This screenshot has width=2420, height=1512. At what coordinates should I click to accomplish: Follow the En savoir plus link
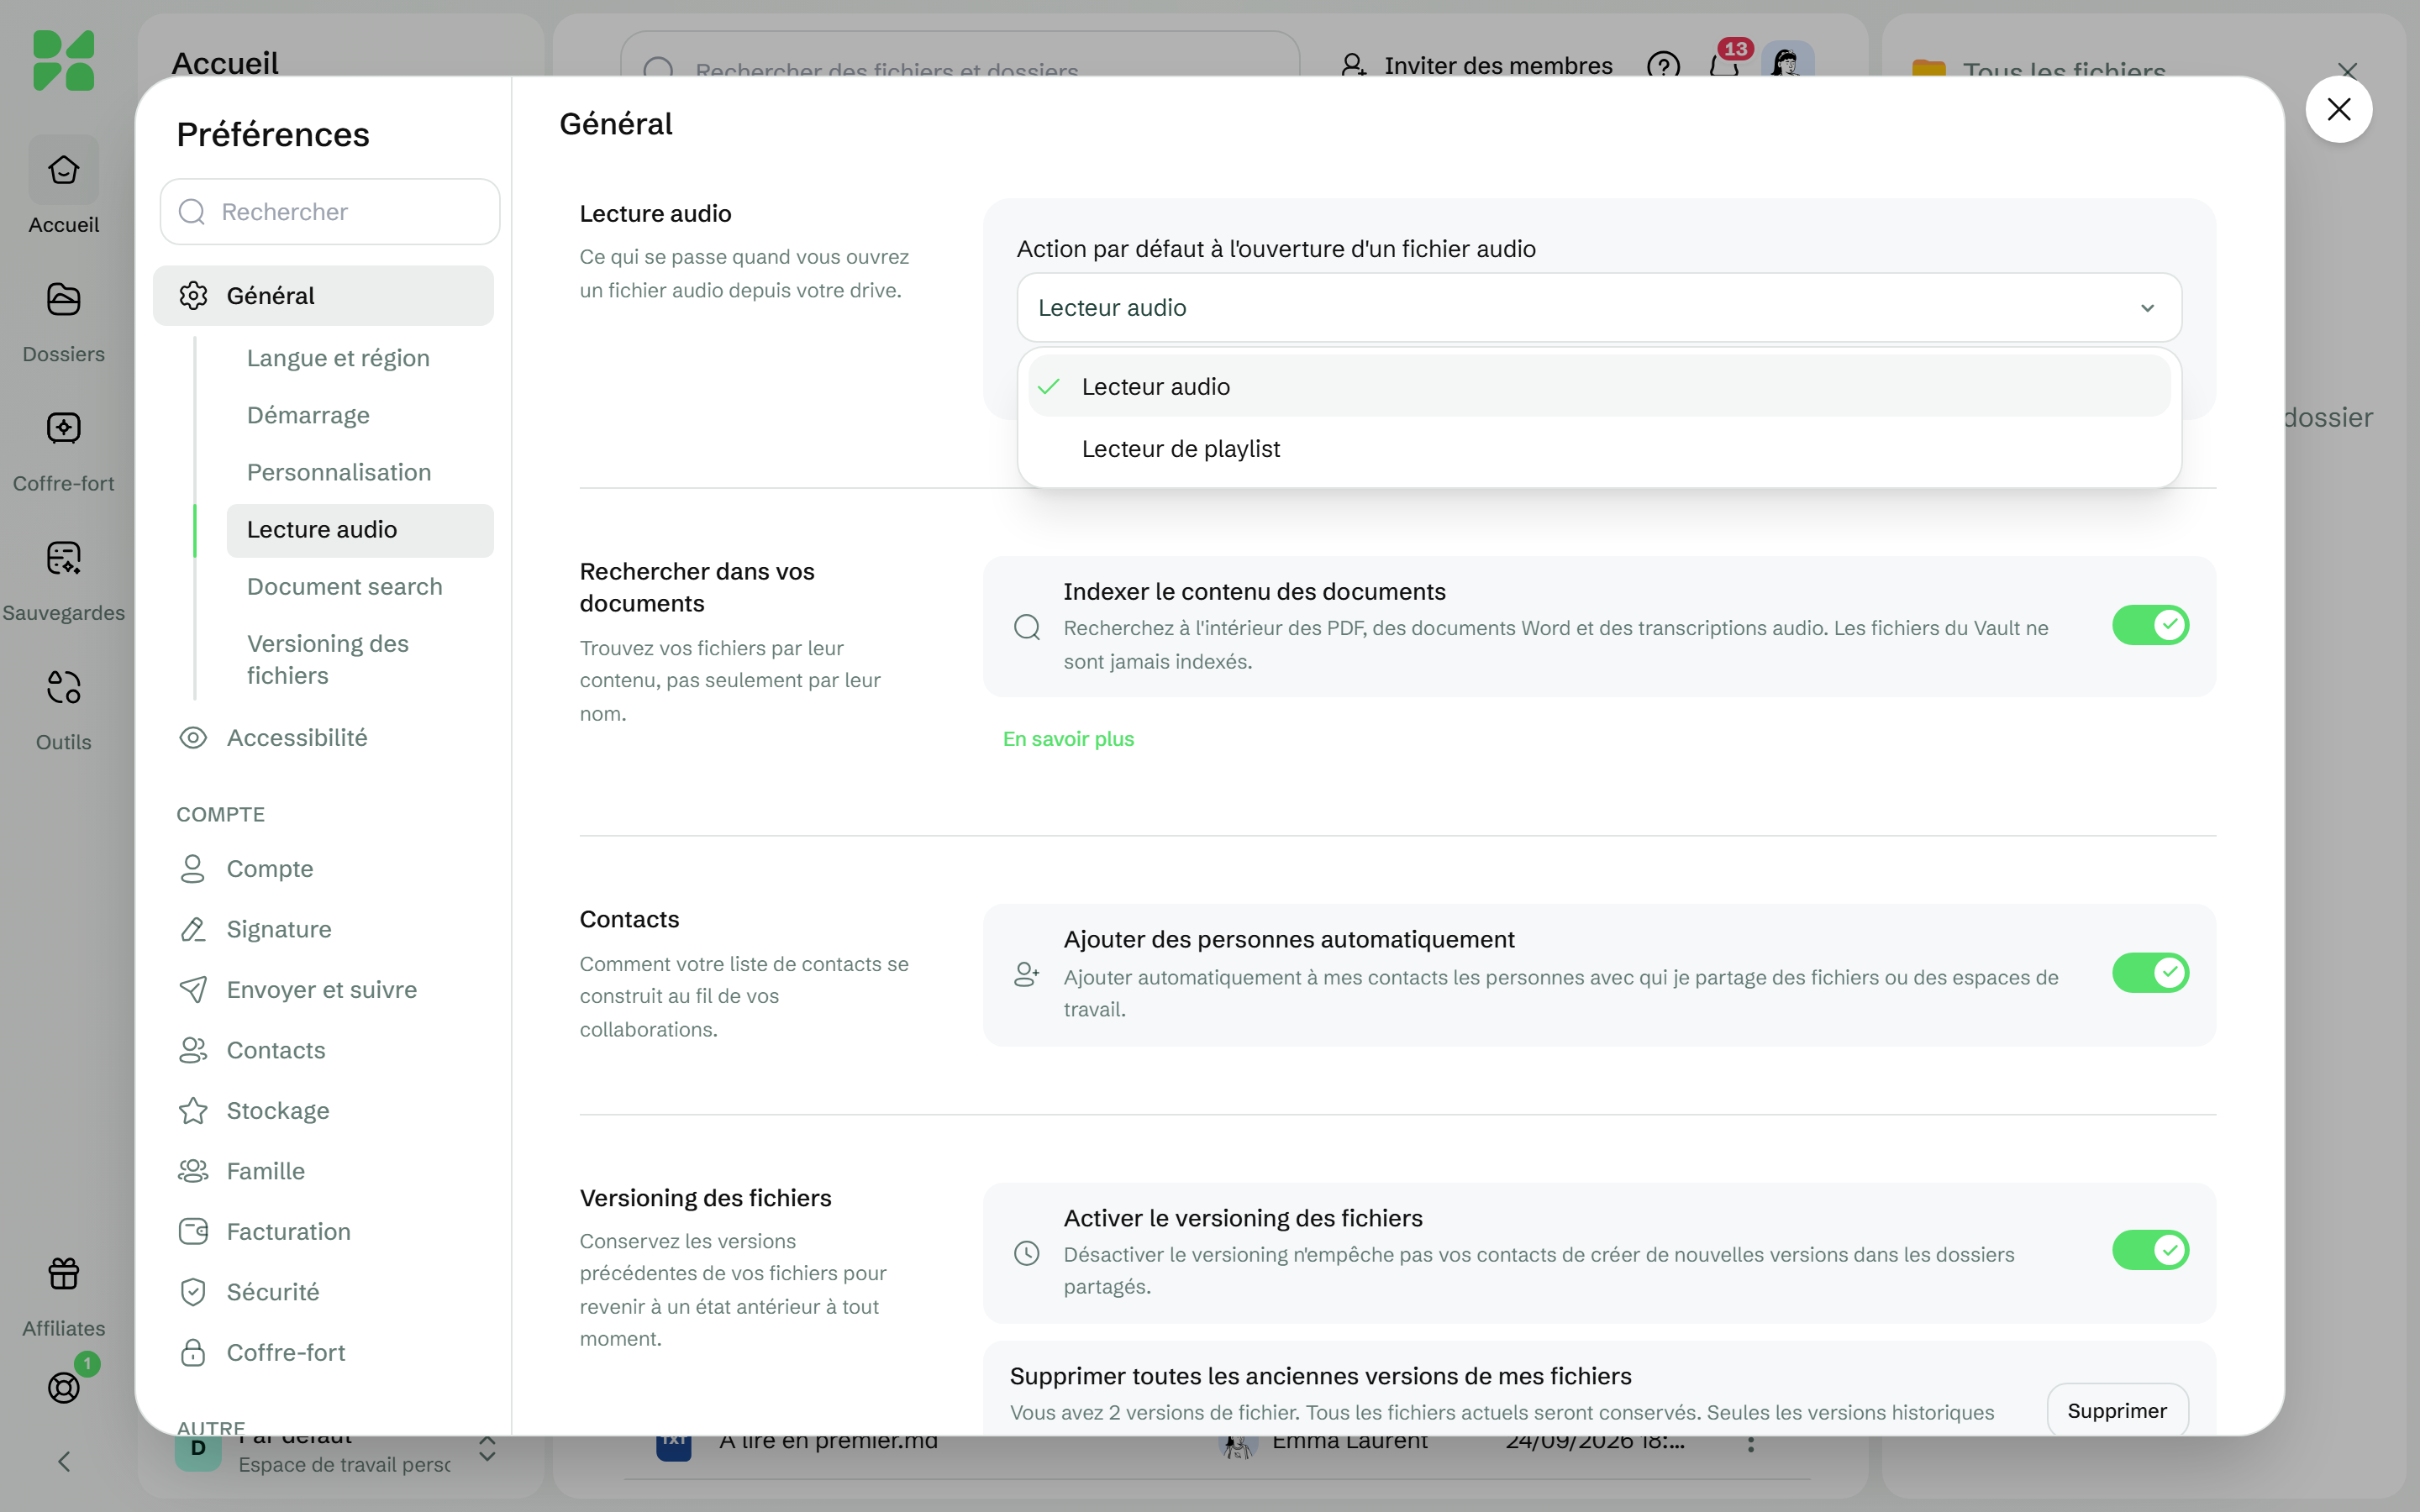(x=1068, y=739)
